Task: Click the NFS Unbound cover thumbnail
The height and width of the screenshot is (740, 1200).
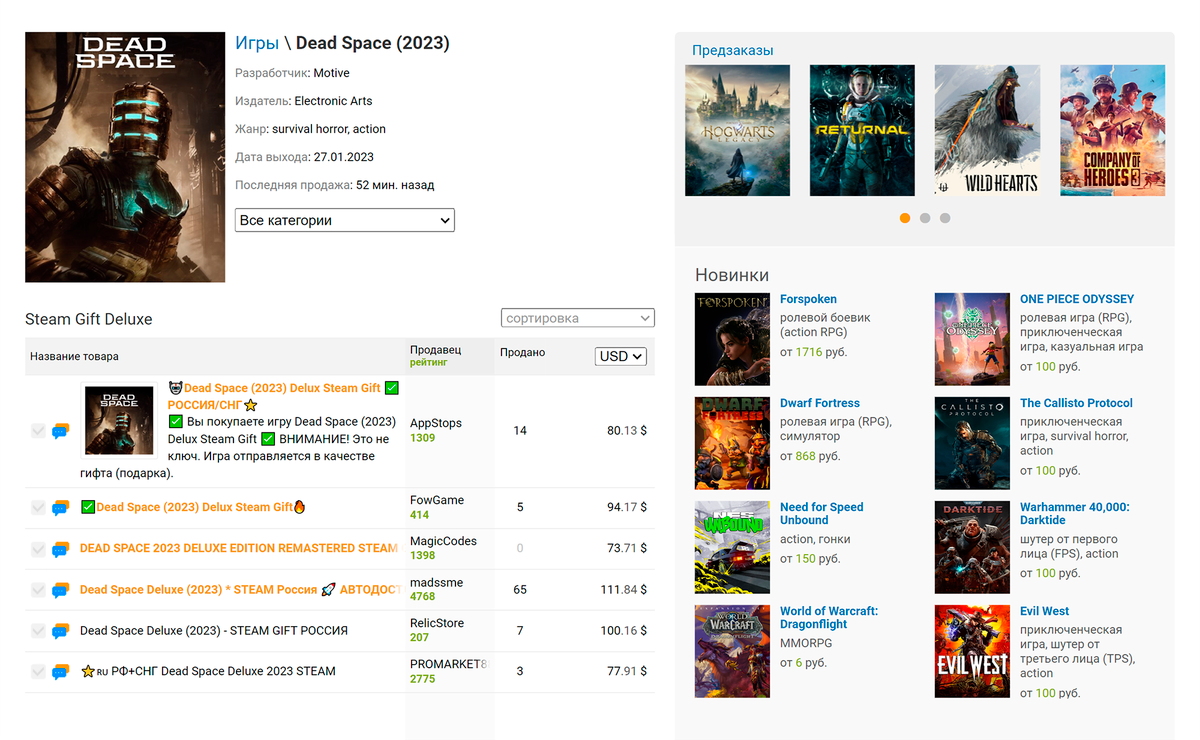Action: 732,547
